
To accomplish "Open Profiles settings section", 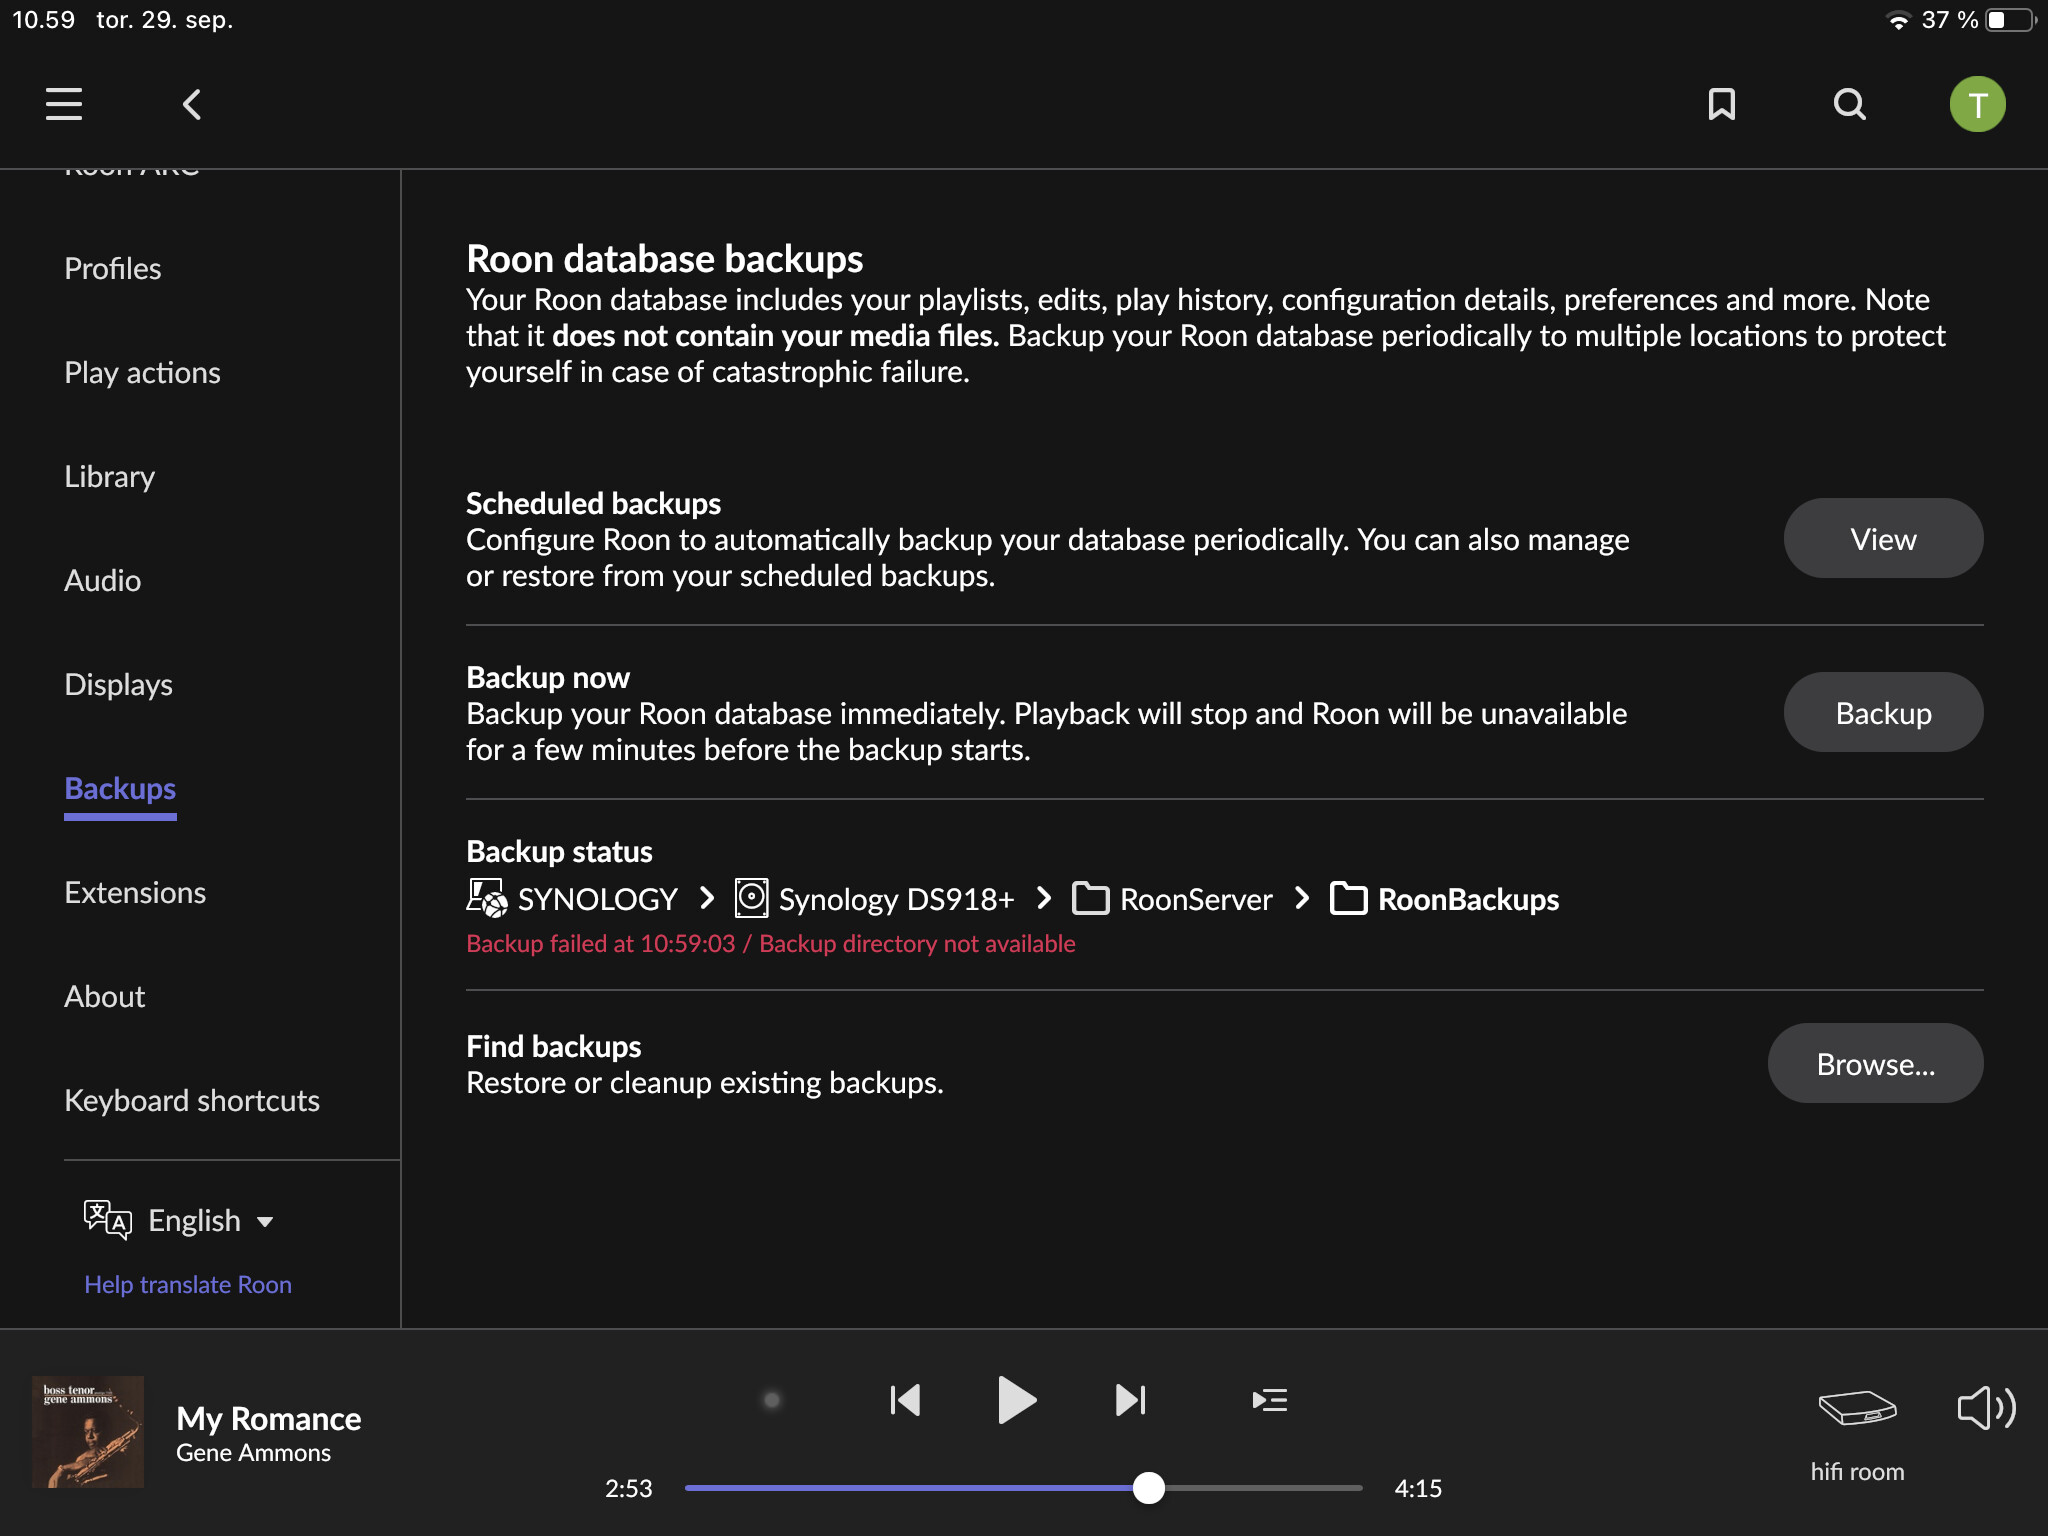I will pos(112,268).
